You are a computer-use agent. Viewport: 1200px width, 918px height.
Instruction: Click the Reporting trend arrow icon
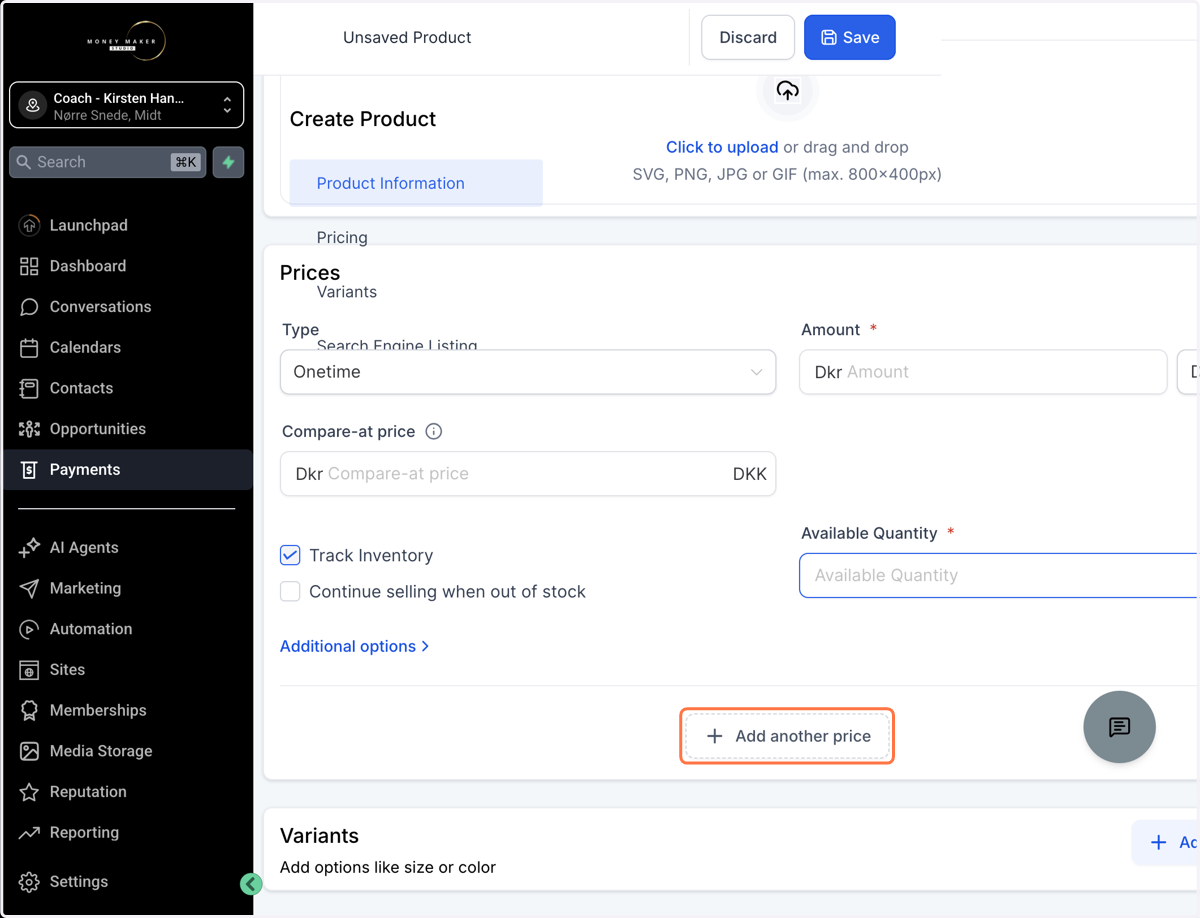[x=29, y=833]
